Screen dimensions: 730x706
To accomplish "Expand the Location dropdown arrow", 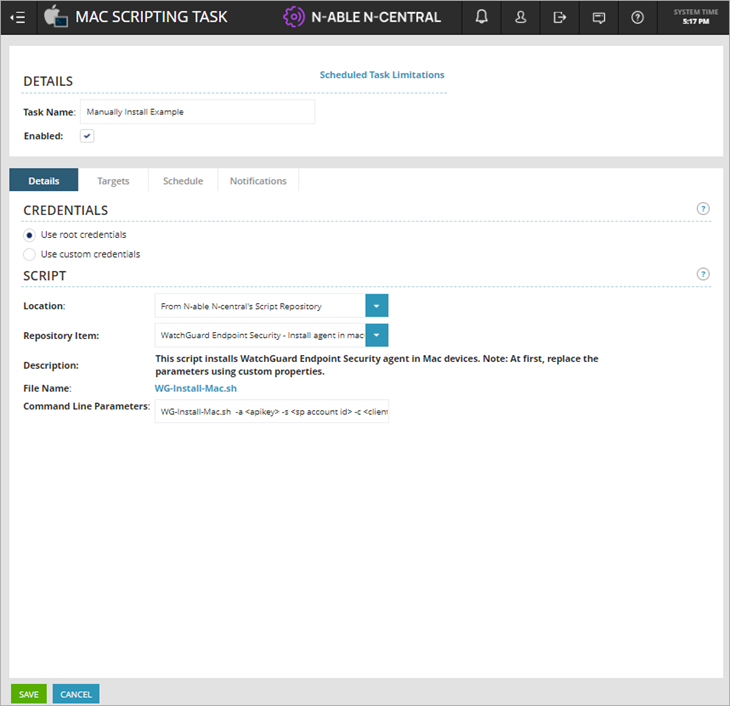I will [376, 306].
